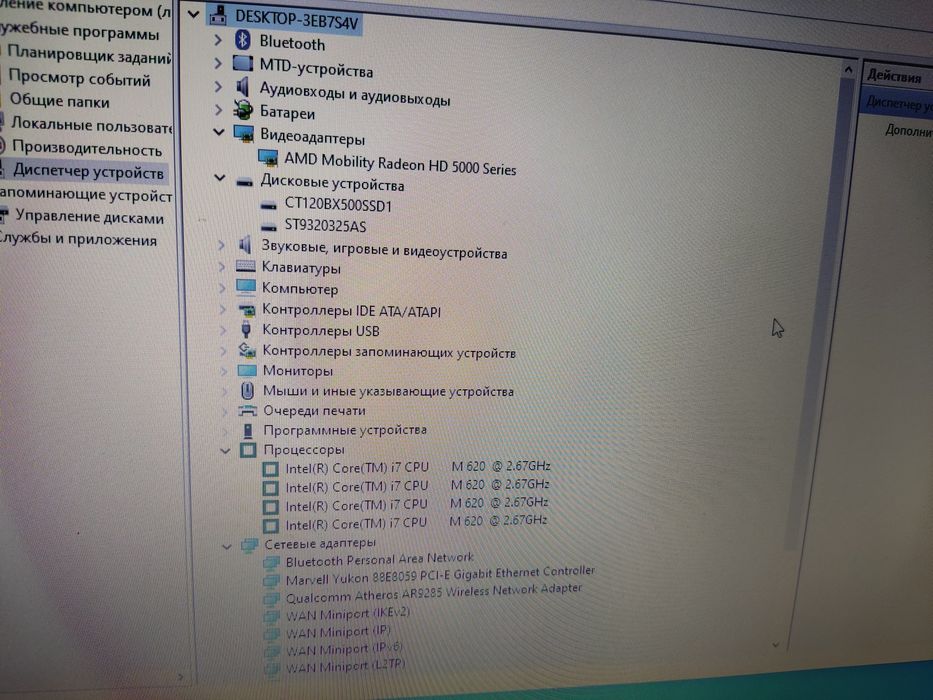Screen dimensions: 933x700
Task: Click the Контроллеры USB plug icon
Action: point(246,329)
